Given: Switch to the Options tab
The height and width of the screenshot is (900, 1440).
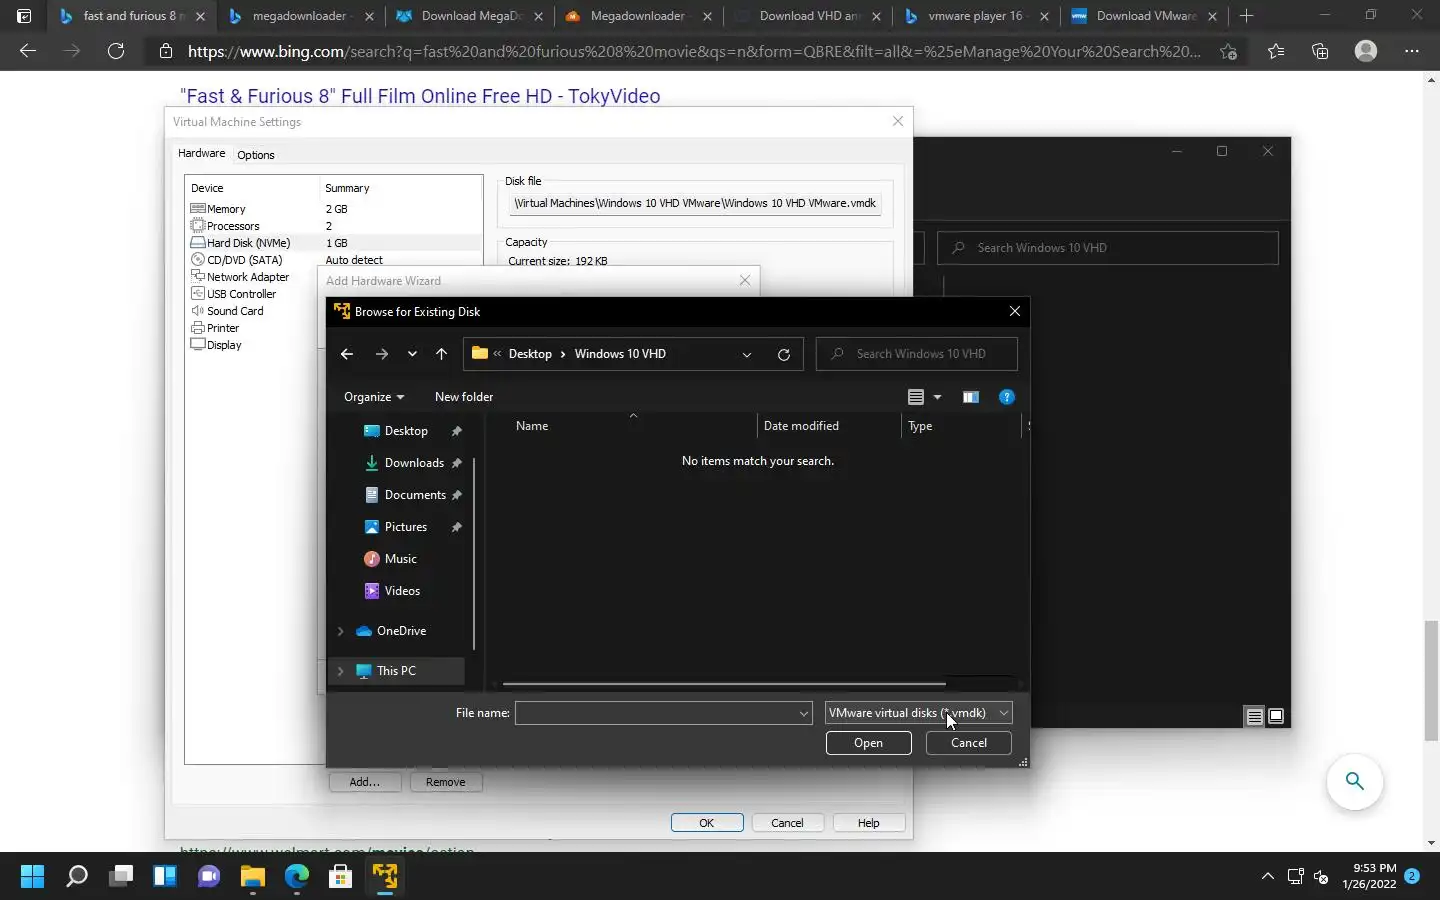Looking at the screenshot, I should coord(256,155).
